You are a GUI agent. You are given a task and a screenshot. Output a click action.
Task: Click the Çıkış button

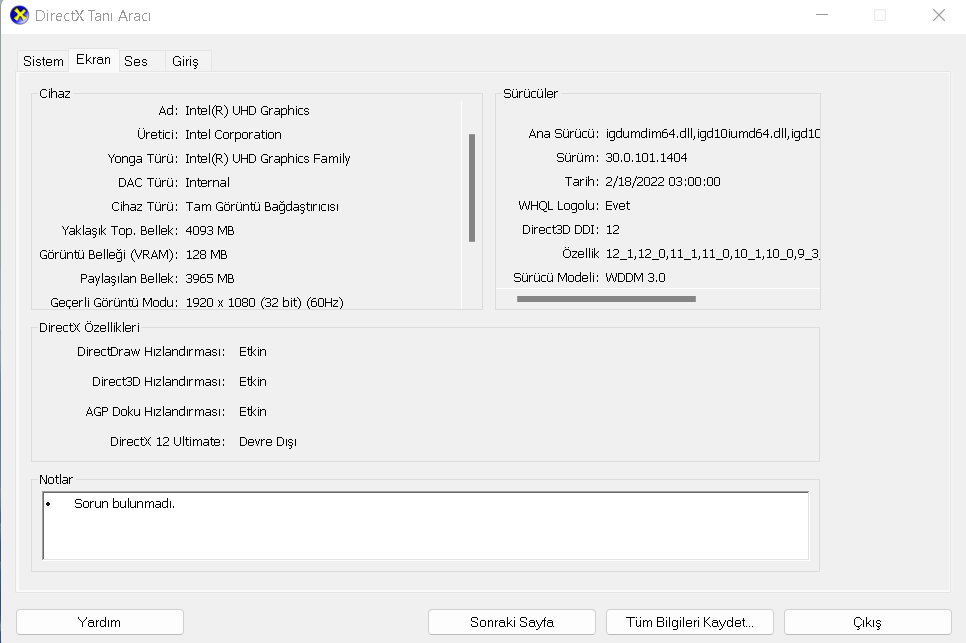867,622
